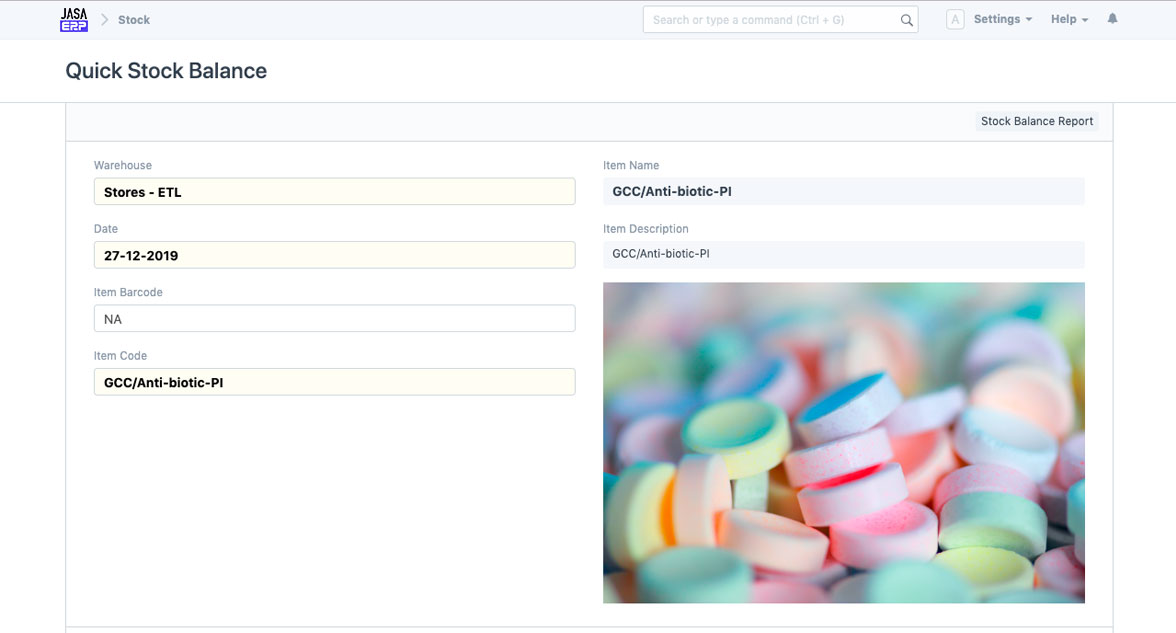The height and width of the screenshot is (633, 1176).
Task: Click the Item Barcode input field
Action: pyautogui.click(x=334, y=319)
